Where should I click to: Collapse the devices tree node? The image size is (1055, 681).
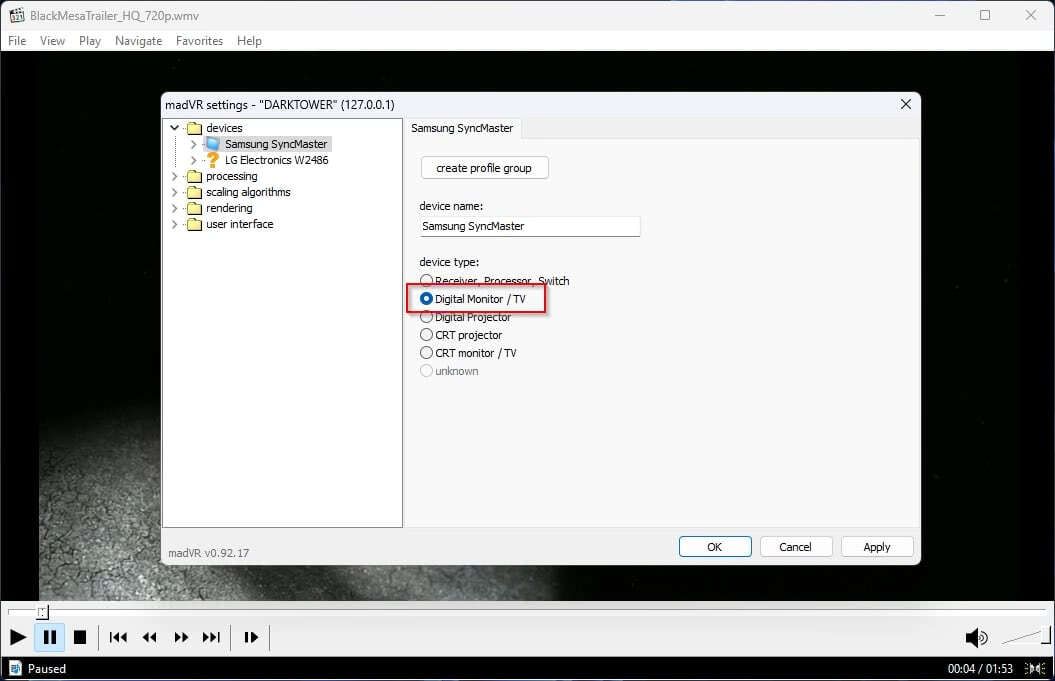point(175,128)
